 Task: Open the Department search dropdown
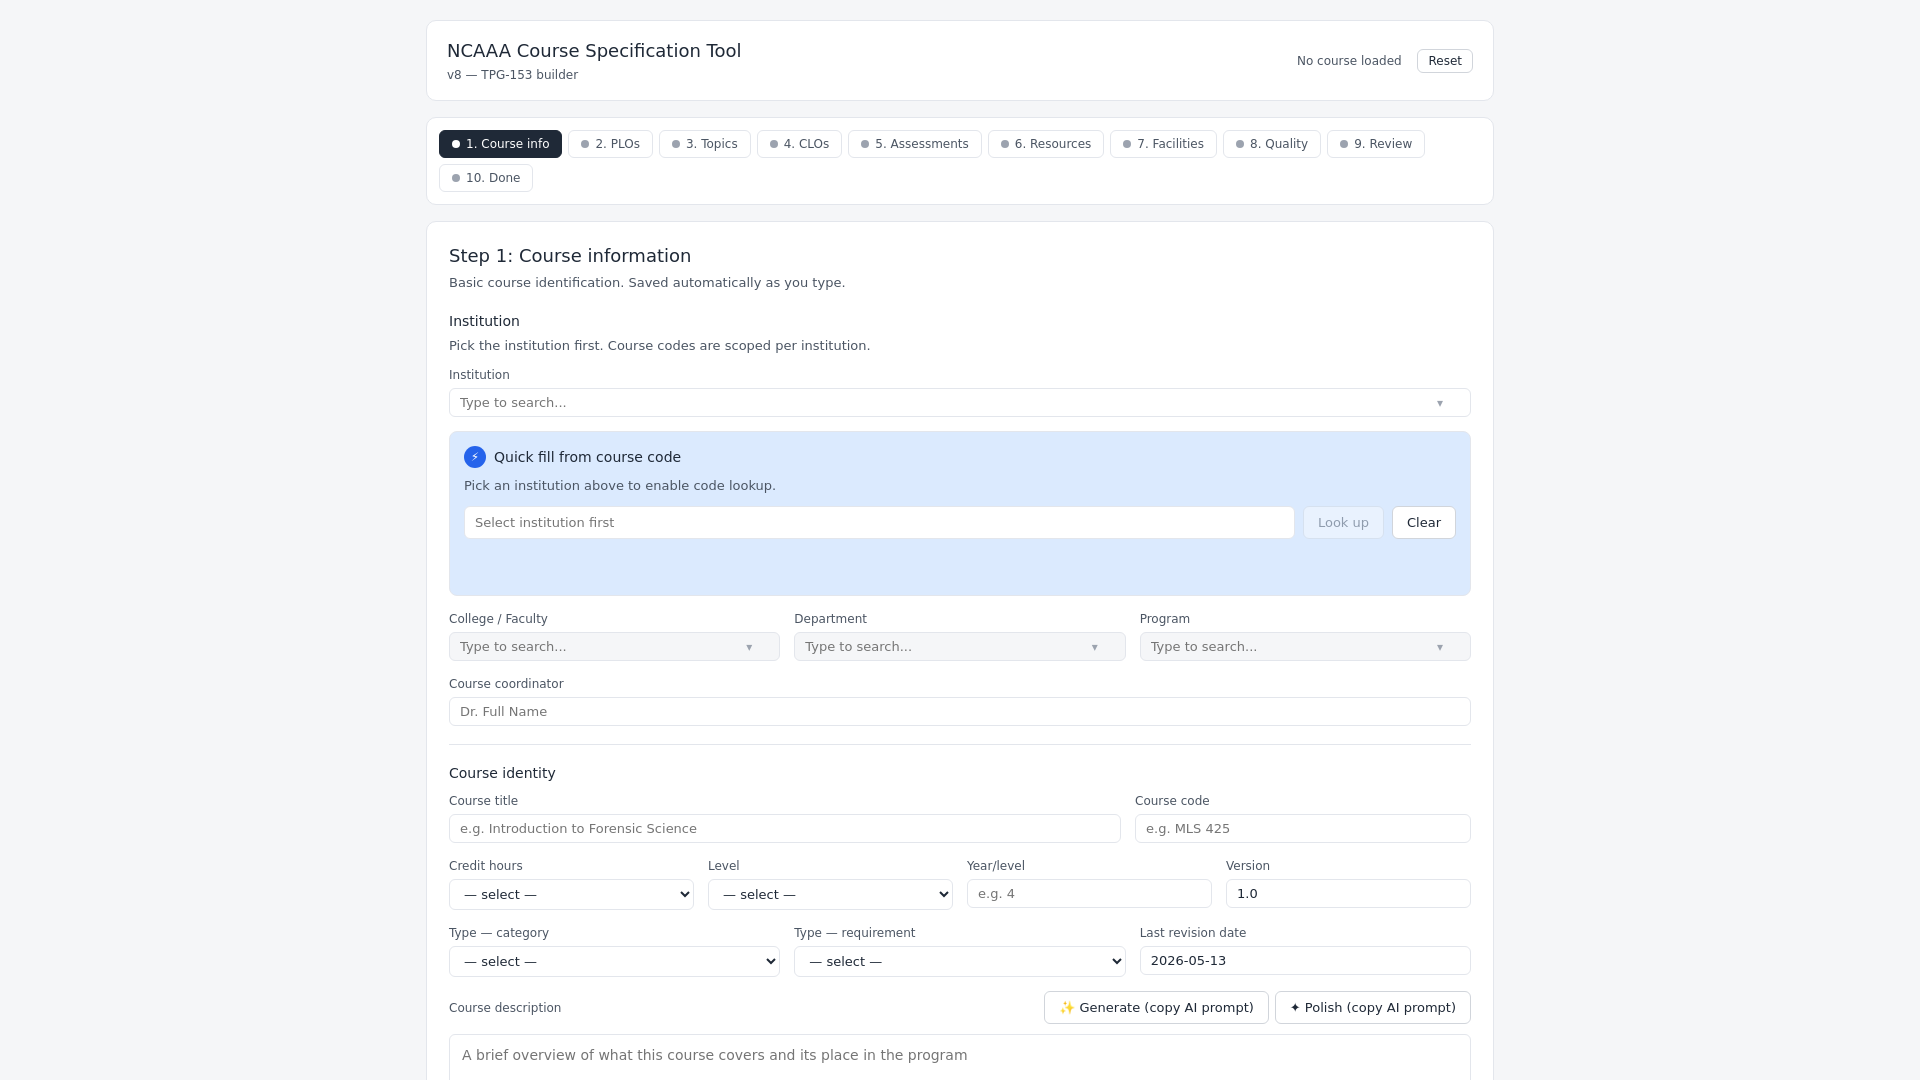click(959, 647)
